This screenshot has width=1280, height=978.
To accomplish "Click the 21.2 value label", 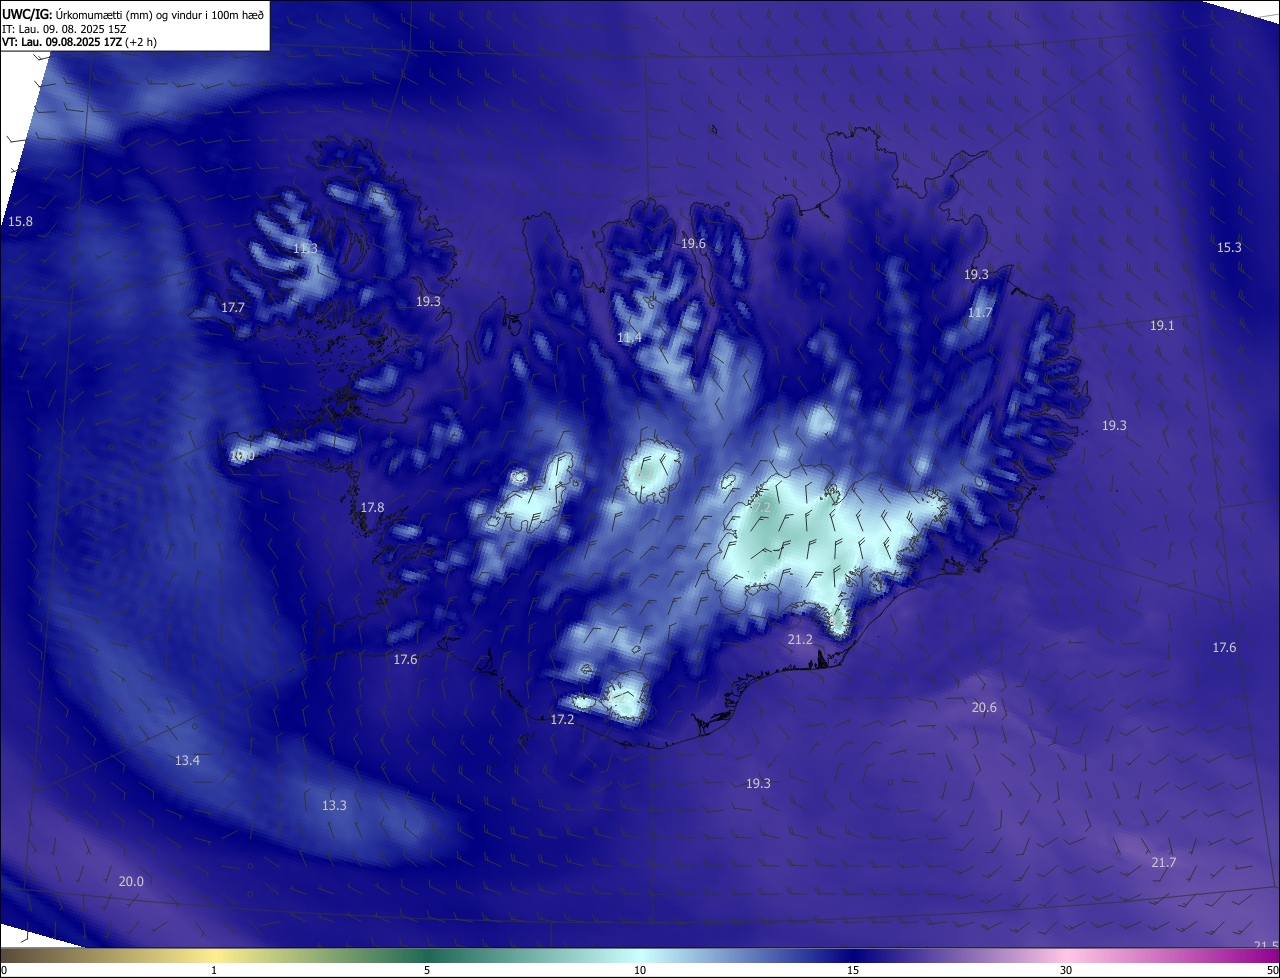I will click(x=800, y=640).
